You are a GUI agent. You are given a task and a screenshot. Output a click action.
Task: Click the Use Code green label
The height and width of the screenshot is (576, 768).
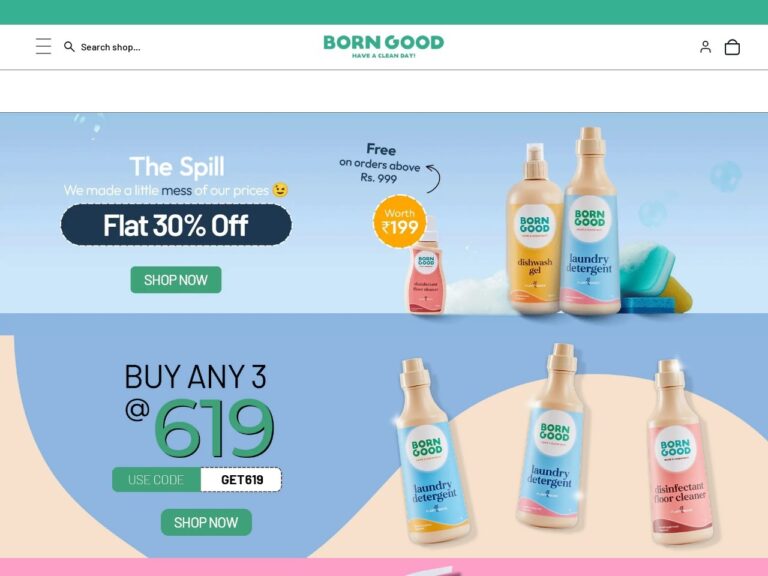156,480
